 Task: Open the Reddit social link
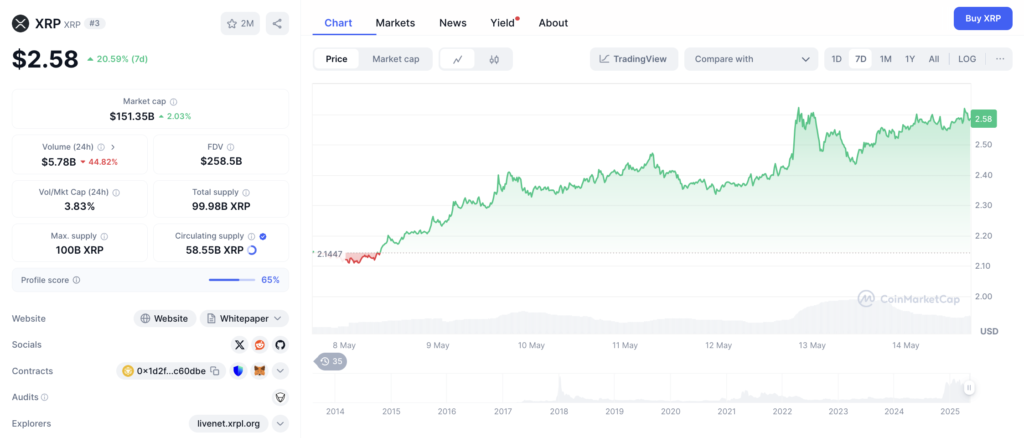coord(260,345)
